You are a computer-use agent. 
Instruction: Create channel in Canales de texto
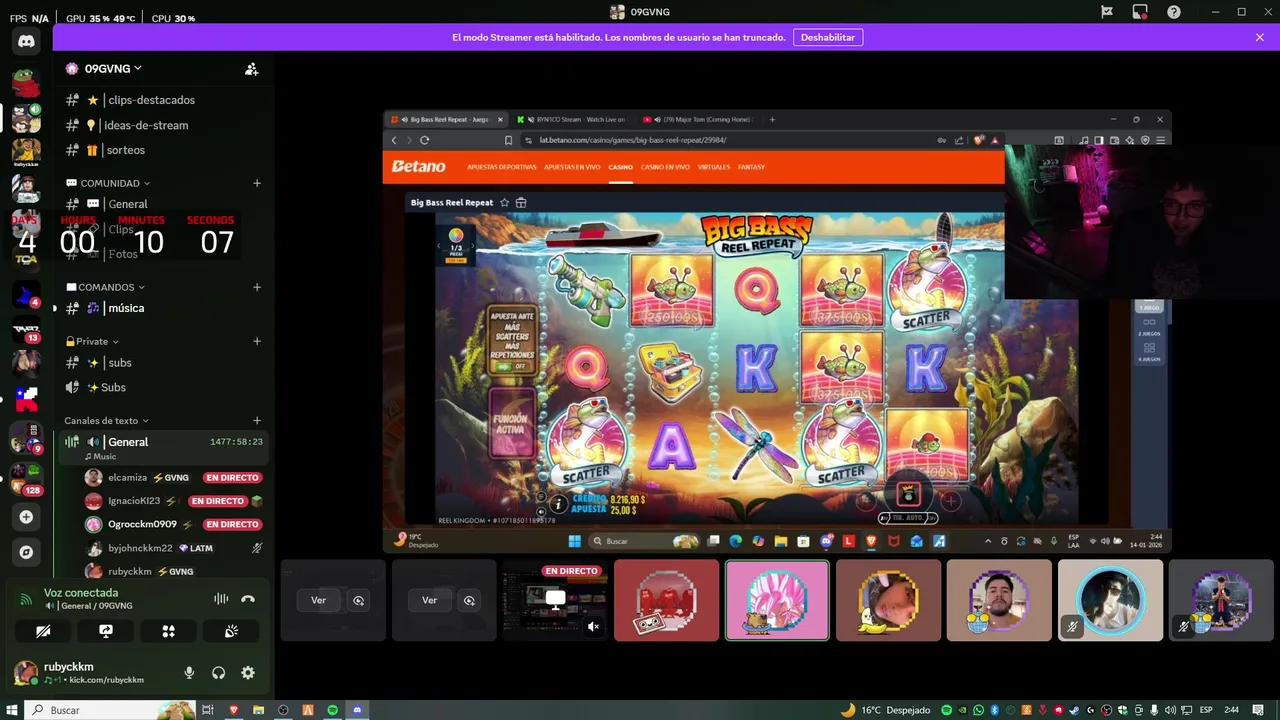tap(257, 421)
